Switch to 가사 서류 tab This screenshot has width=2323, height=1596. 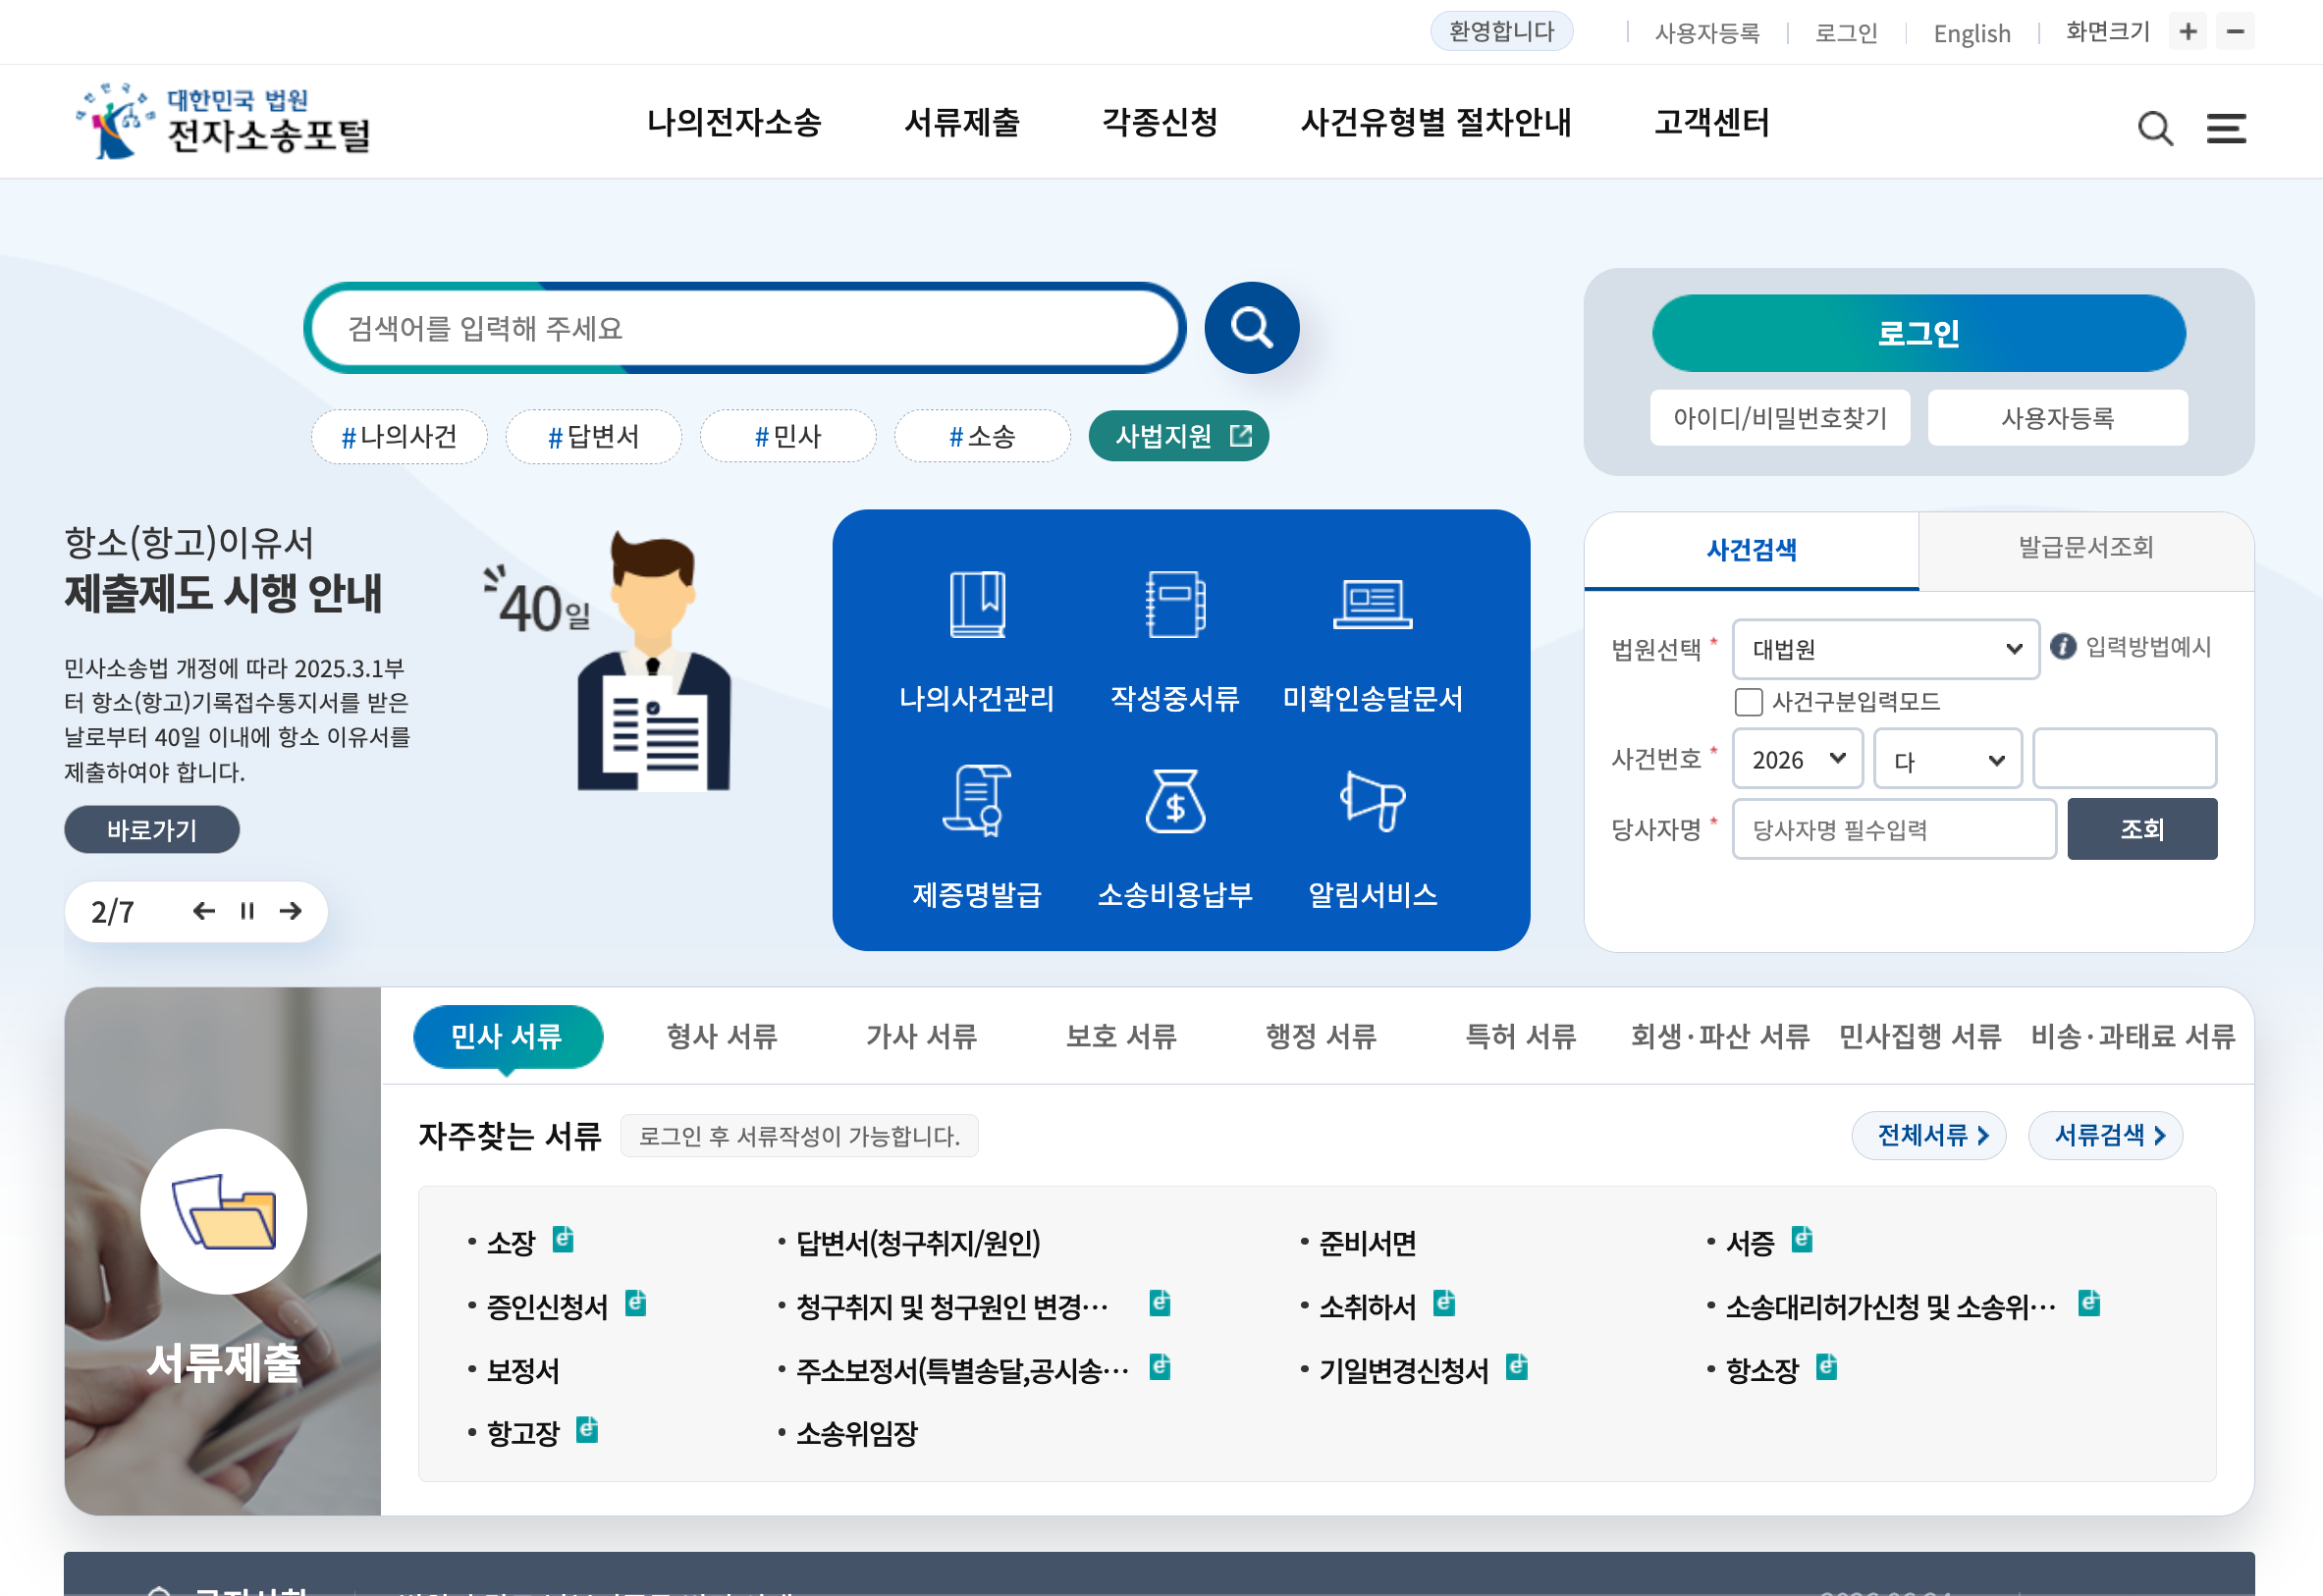921,1036
